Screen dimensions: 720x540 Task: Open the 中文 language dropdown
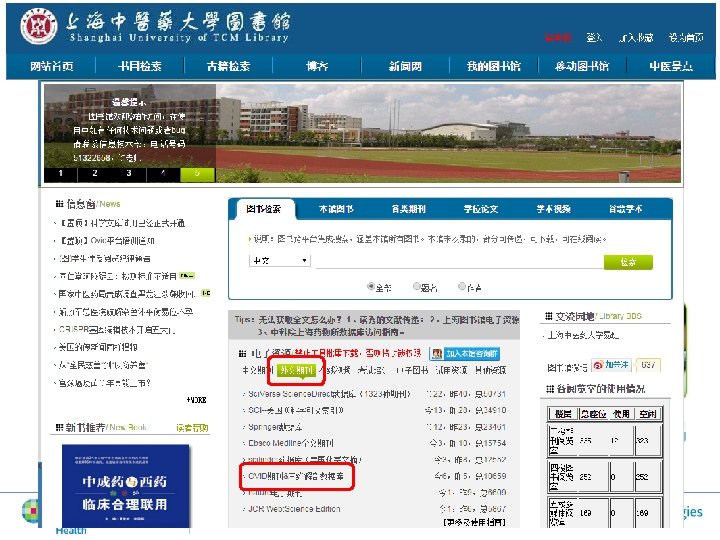(280, 261)
